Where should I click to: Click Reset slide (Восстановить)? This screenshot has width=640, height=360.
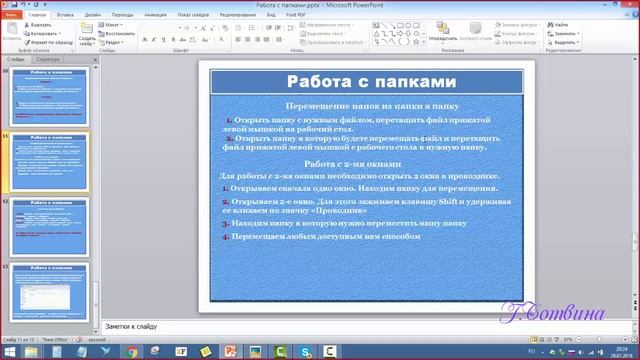[116, 34]
